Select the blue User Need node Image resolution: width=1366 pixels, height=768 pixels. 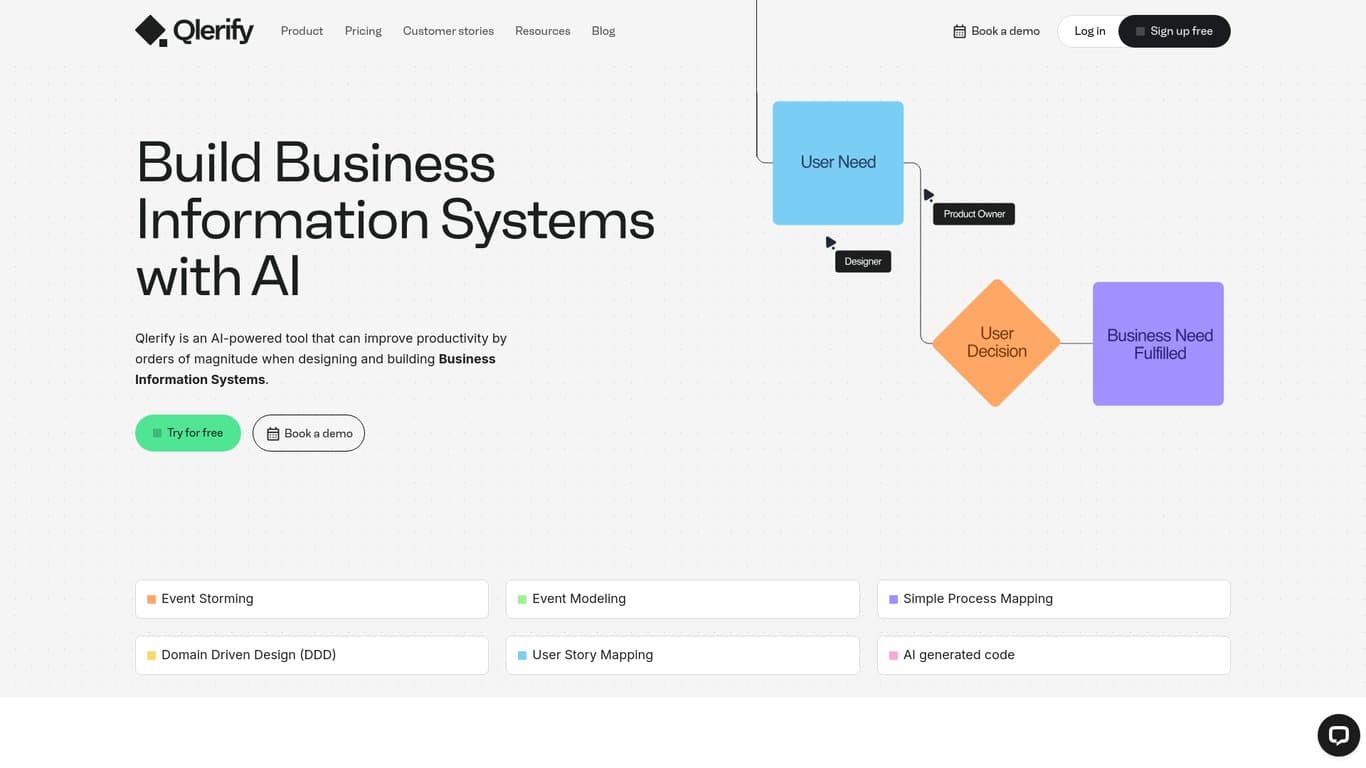pos(838,162)
